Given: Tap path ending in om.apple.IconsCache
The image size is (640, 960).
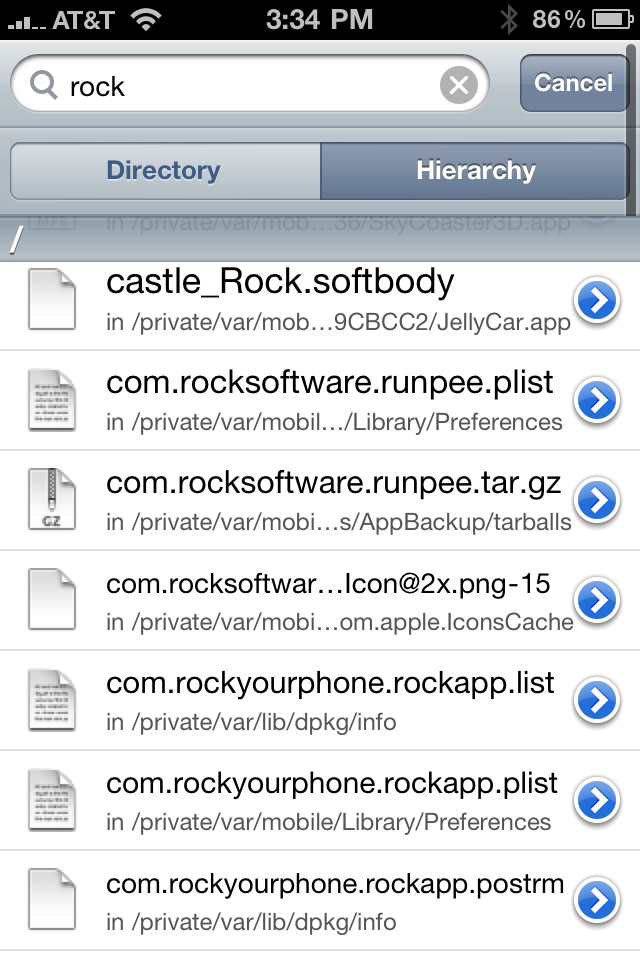Looking at the screenshot, I should point(340,622).
